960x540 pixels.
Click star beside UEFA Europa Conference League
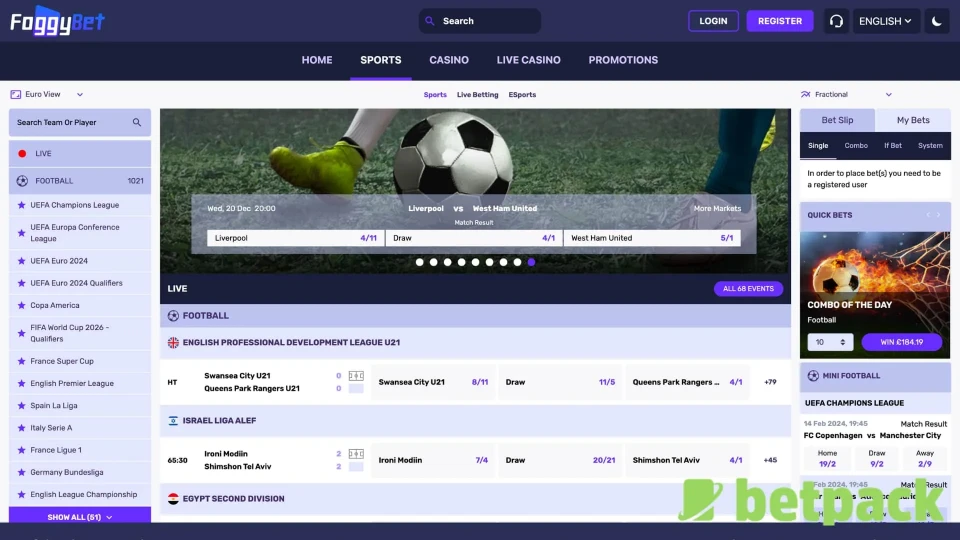[x=21, y=233]
